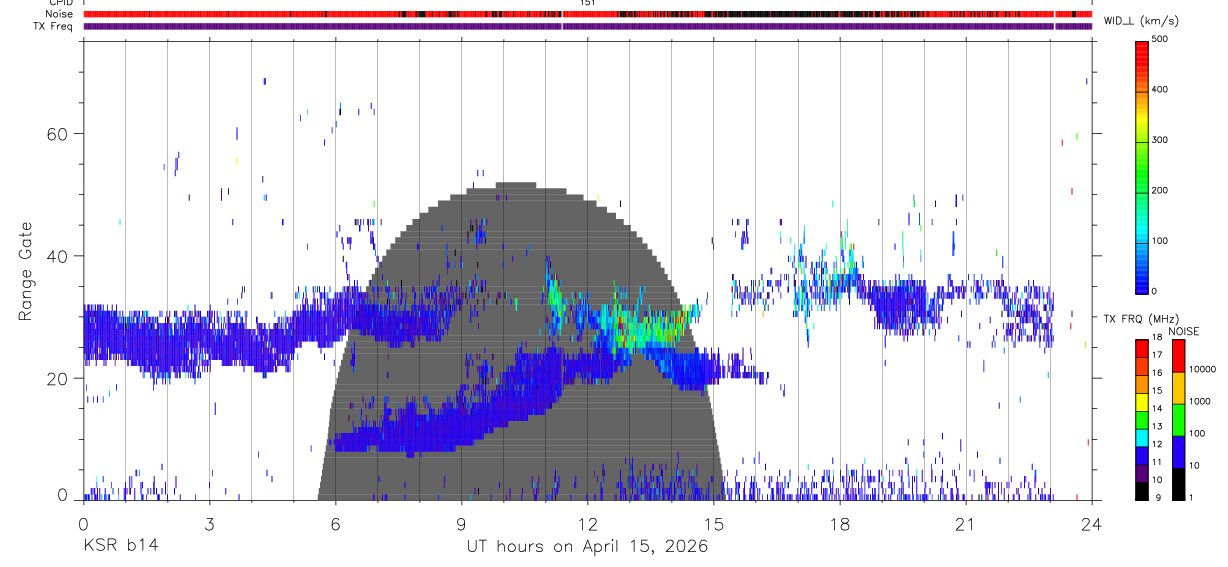Image resolution: width=1228 pixels, height=567 pixels.
Task: Click the 15 tick on the TX FRQ legend
Action: coord(1156,390)
